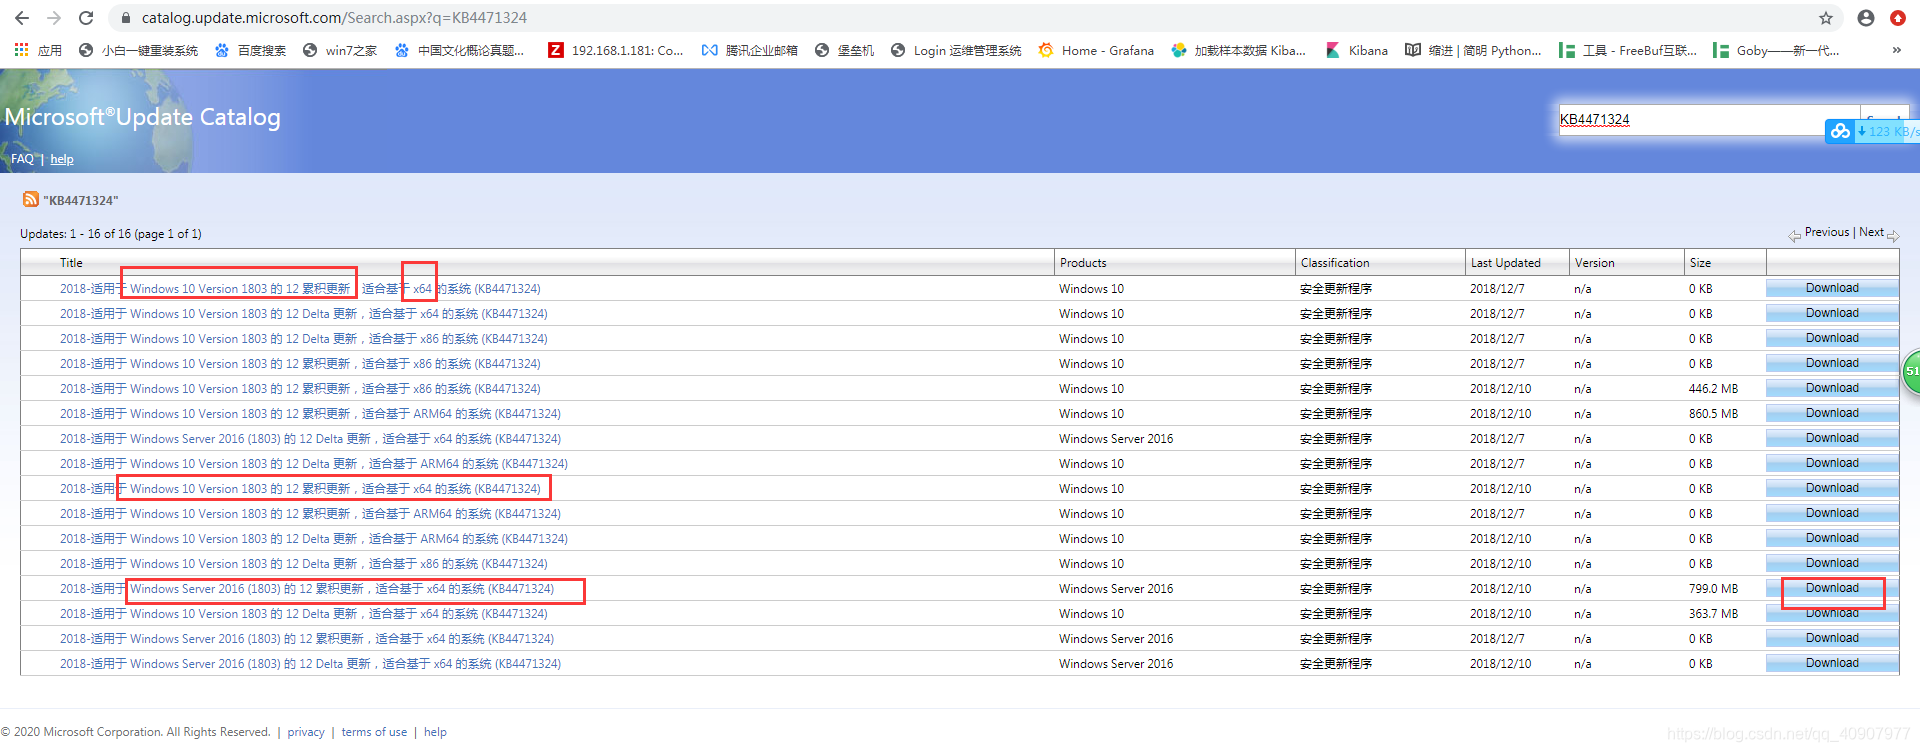Open Server 2016 Delta x64 link dated 2018/12/7

(x=310, y=439)
